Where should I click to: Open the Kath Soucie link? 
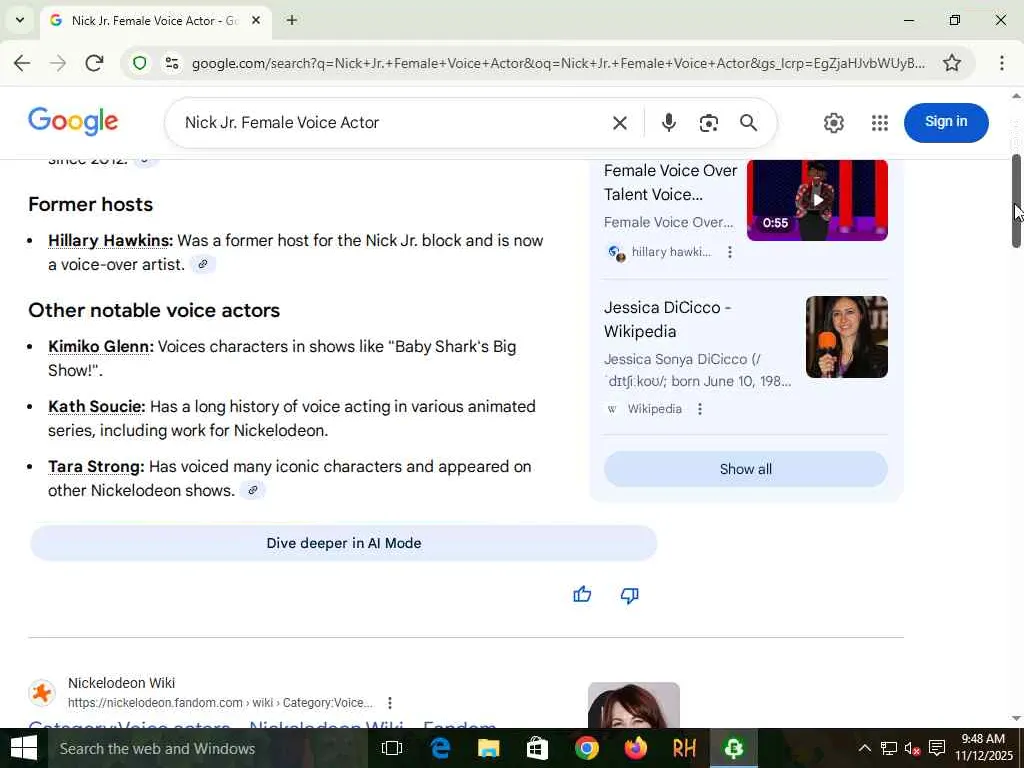pos(97,407)
